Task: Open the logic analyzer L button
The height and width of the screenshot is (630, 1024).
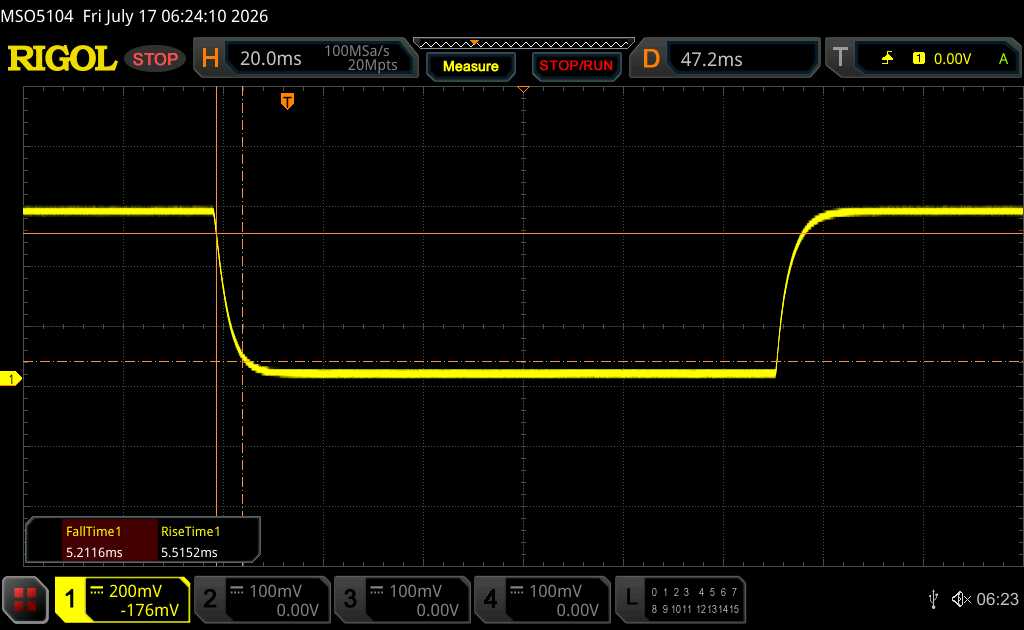Action: coord(631,599)
